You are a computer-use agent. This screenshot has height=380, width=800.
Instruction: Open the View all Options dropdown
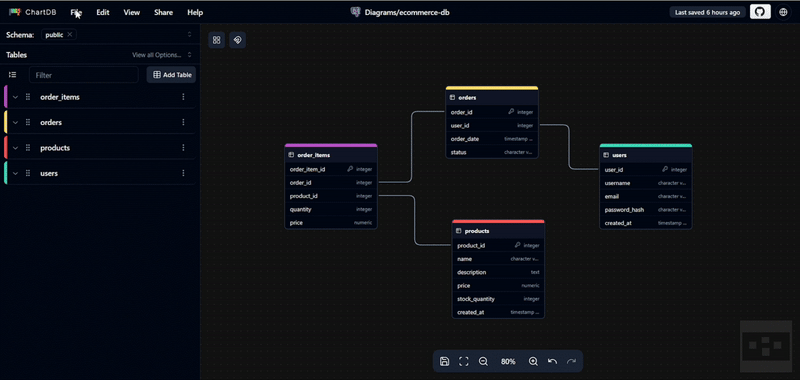[162, 55]
